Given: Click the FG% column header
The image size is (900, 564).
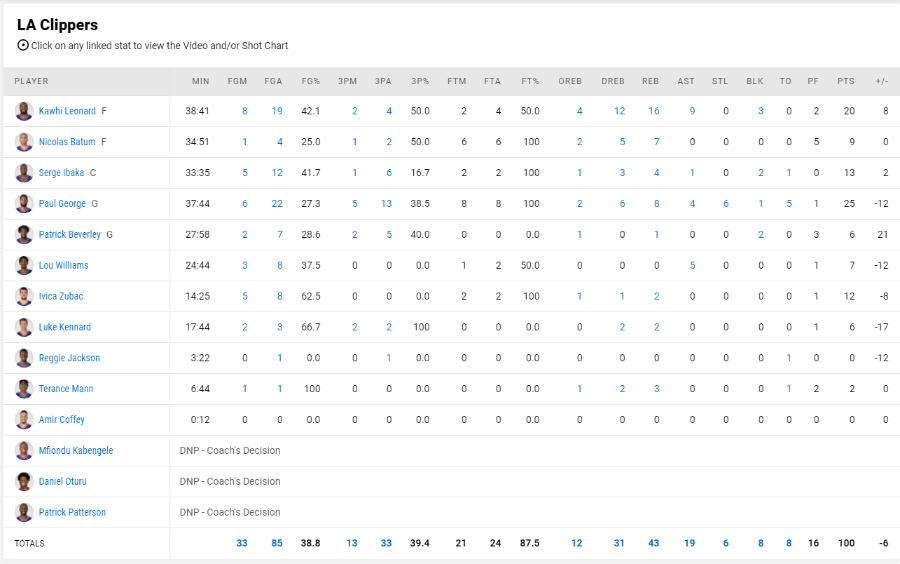Looking at the screenshot, I should (311, 81).
